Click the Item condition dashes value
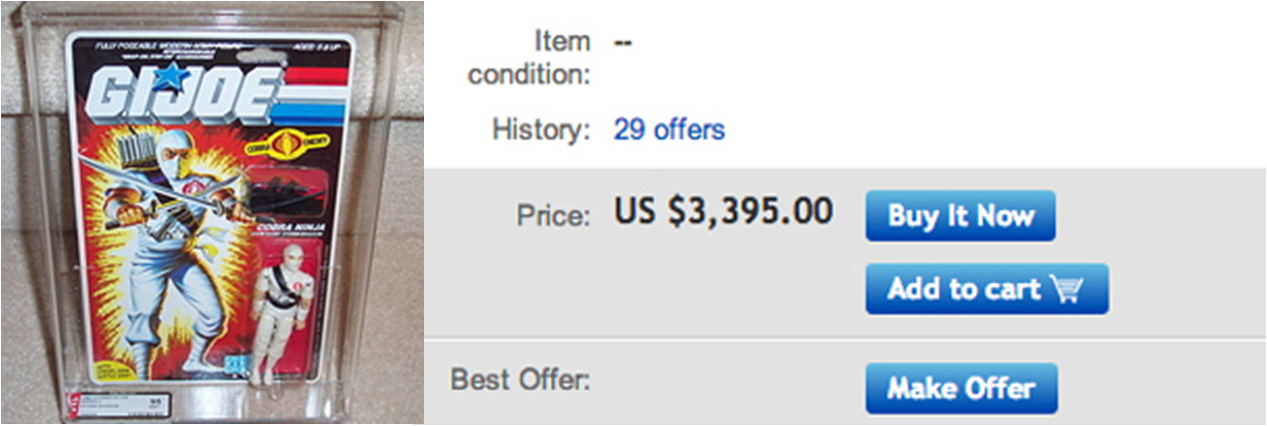This screenshot has width=1267, height=426. [622, 42]
